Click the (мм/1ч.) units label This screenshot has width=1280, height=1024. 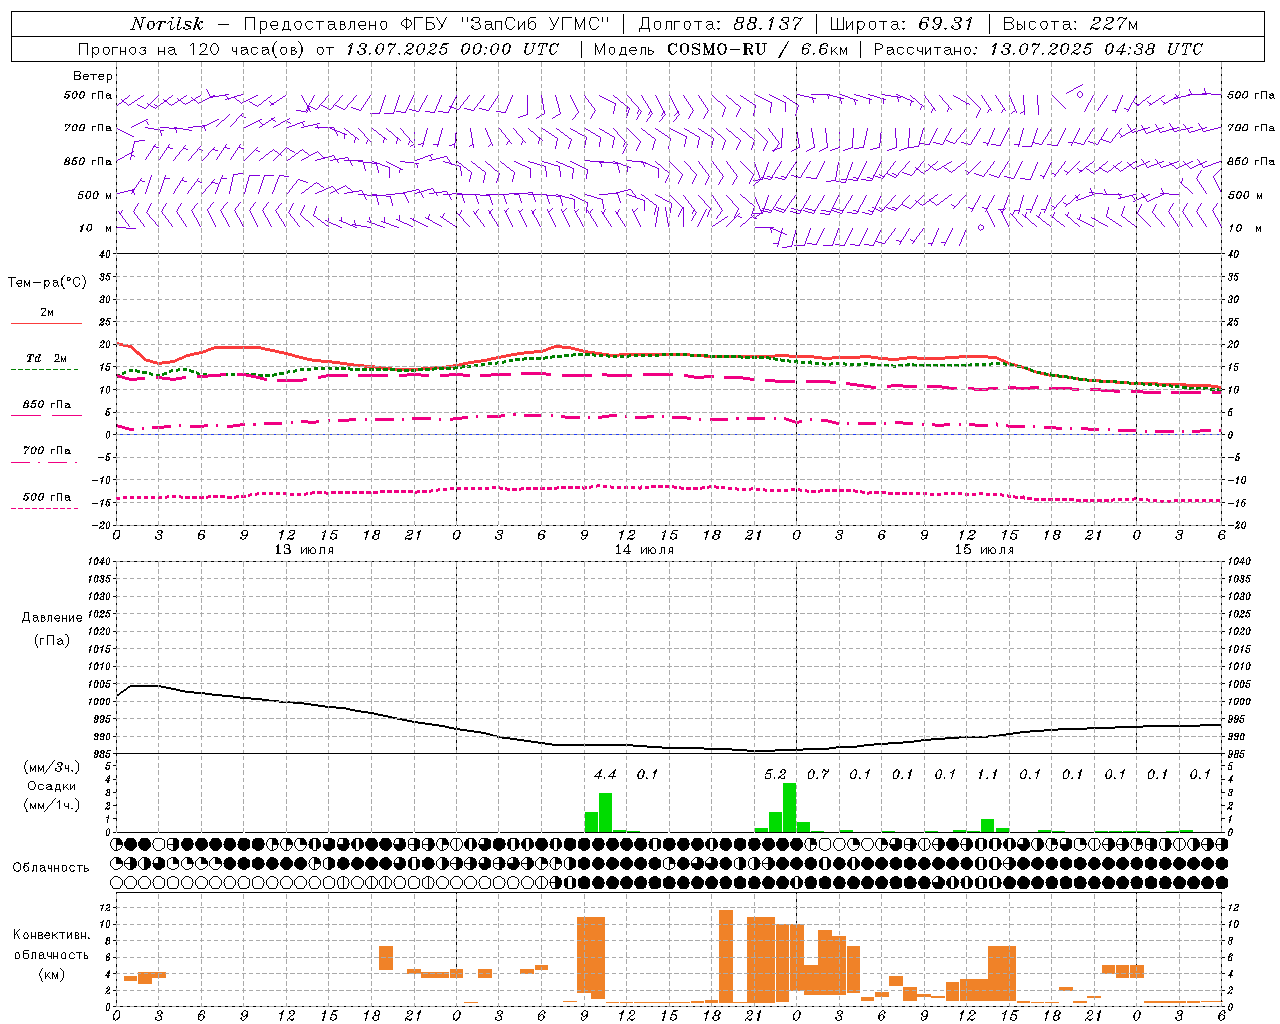(51, 805)
